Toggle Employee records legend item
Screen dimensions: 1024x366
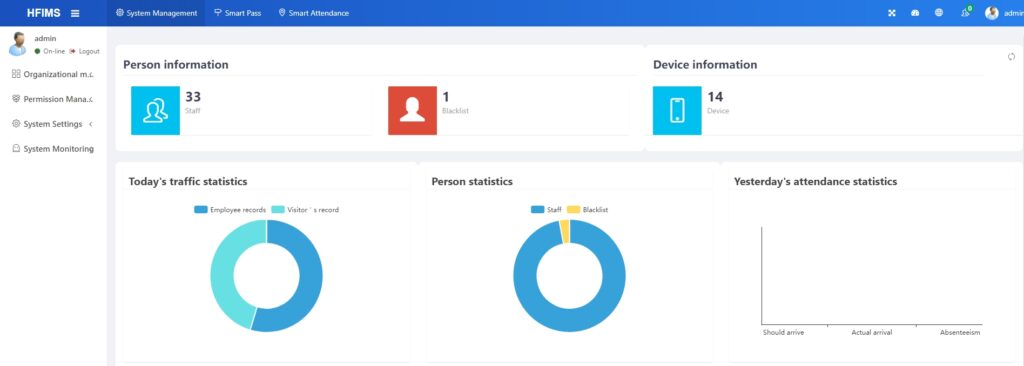coord(230,210)
